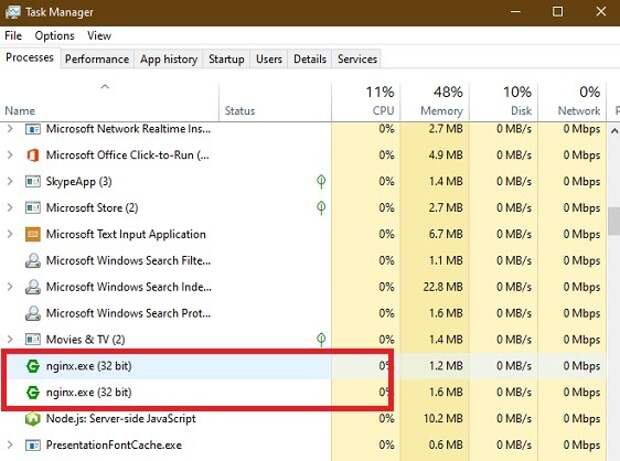Click the Node.js Server-side JavaScript icon

[x=33, y=419]
